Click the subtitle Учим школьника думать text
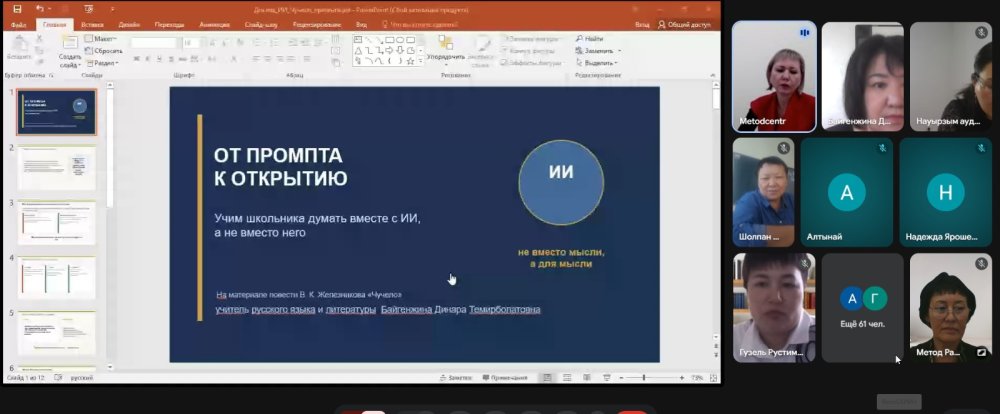Screen dimensions: 1000x414 [318, 225]
